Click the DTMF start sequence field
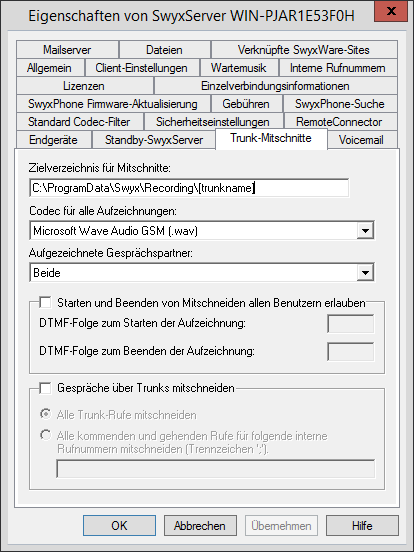Screen dimensions: 414x552 [351, 324]
